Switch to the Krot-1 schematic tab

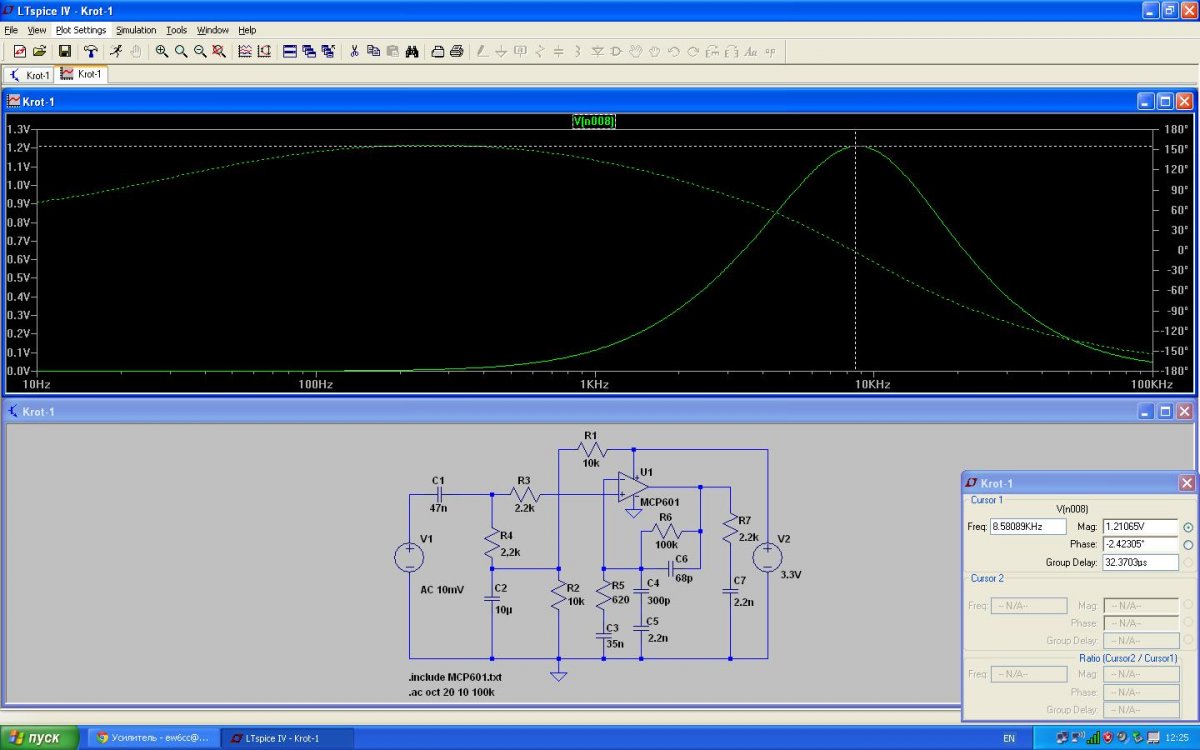click(29, 75)
